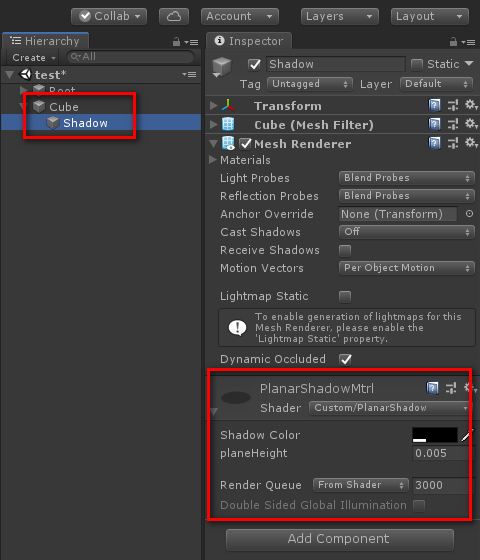Expand the Transform component
The height and width of the screenshot is (560, 480).
pyautogui.click(x=214, y=105)
